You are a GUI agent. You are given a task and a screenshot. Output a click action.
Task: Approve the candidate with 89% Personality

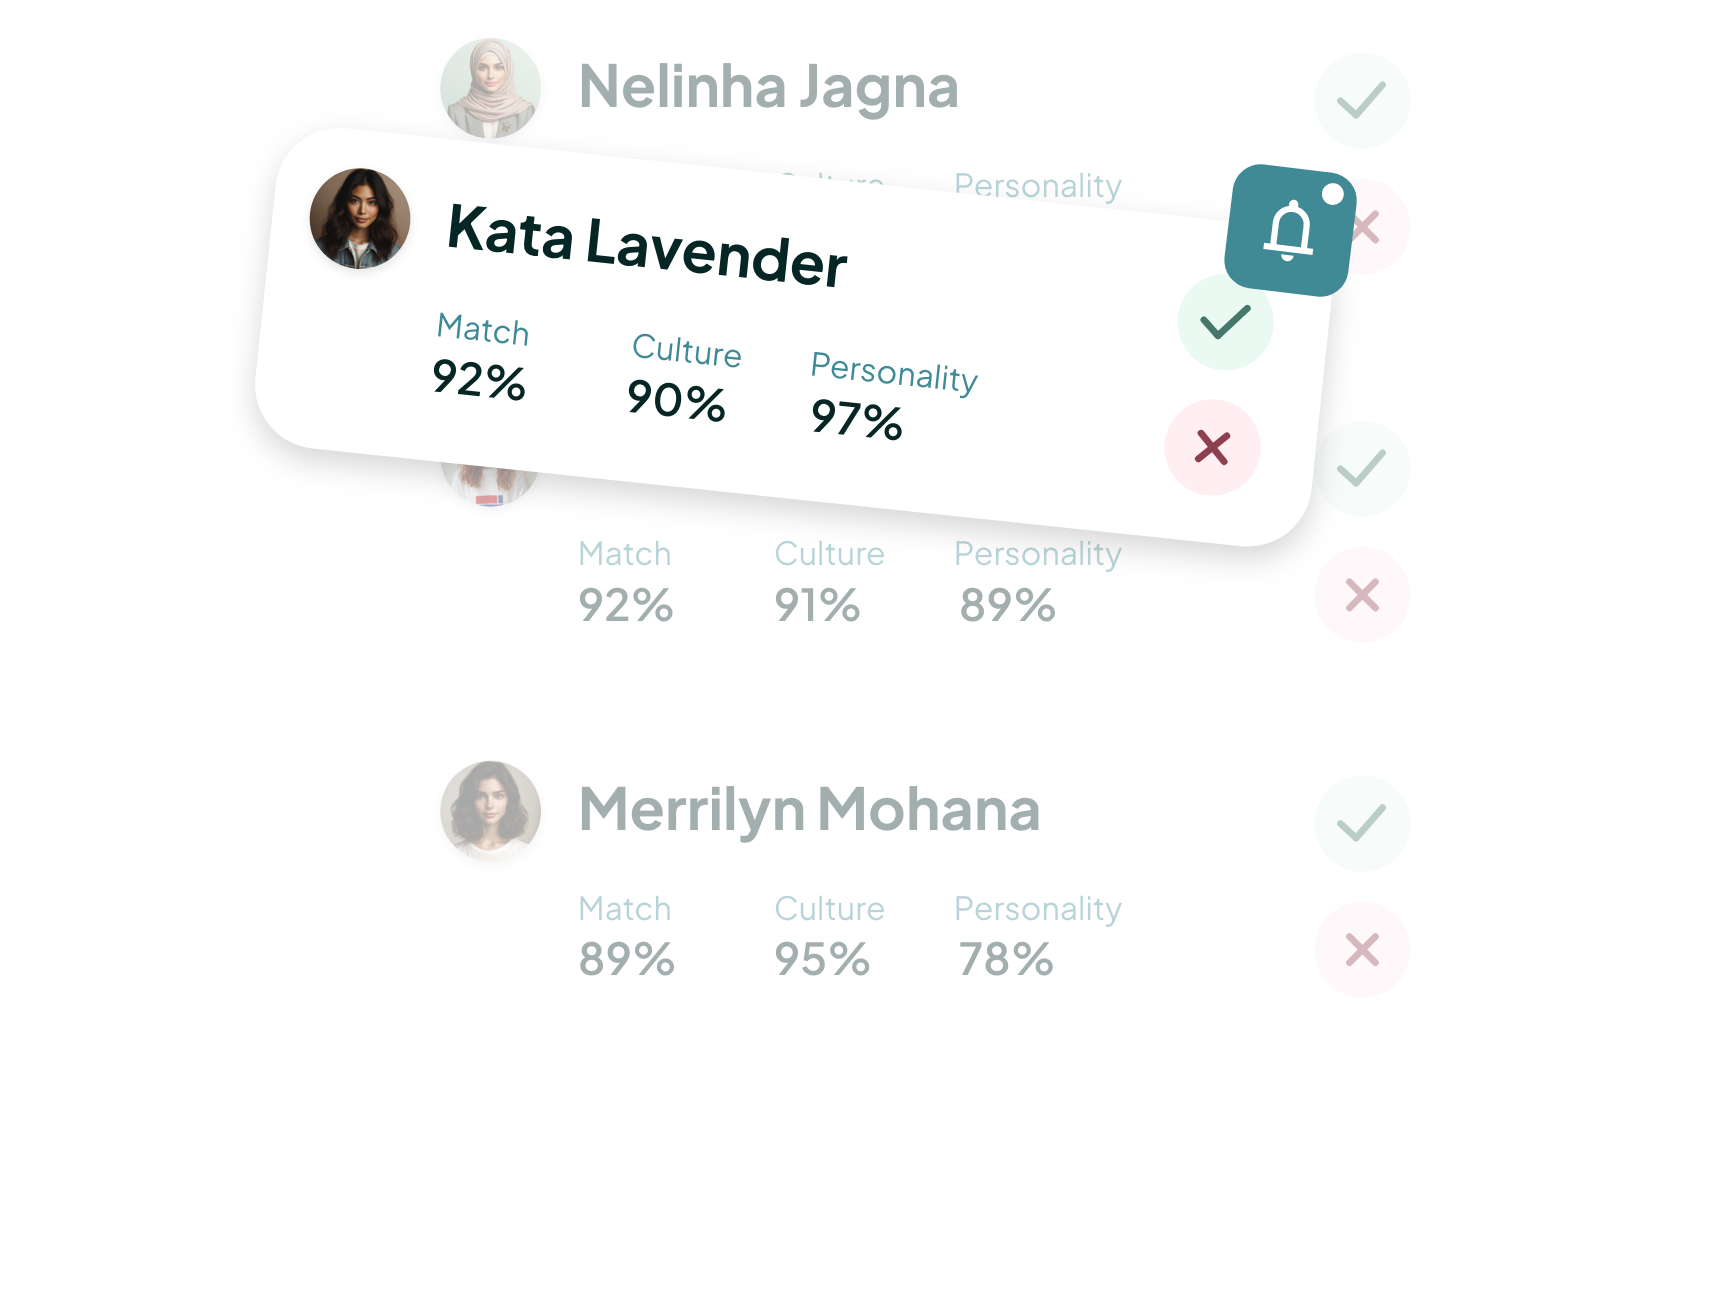[x=1361, y=469]
